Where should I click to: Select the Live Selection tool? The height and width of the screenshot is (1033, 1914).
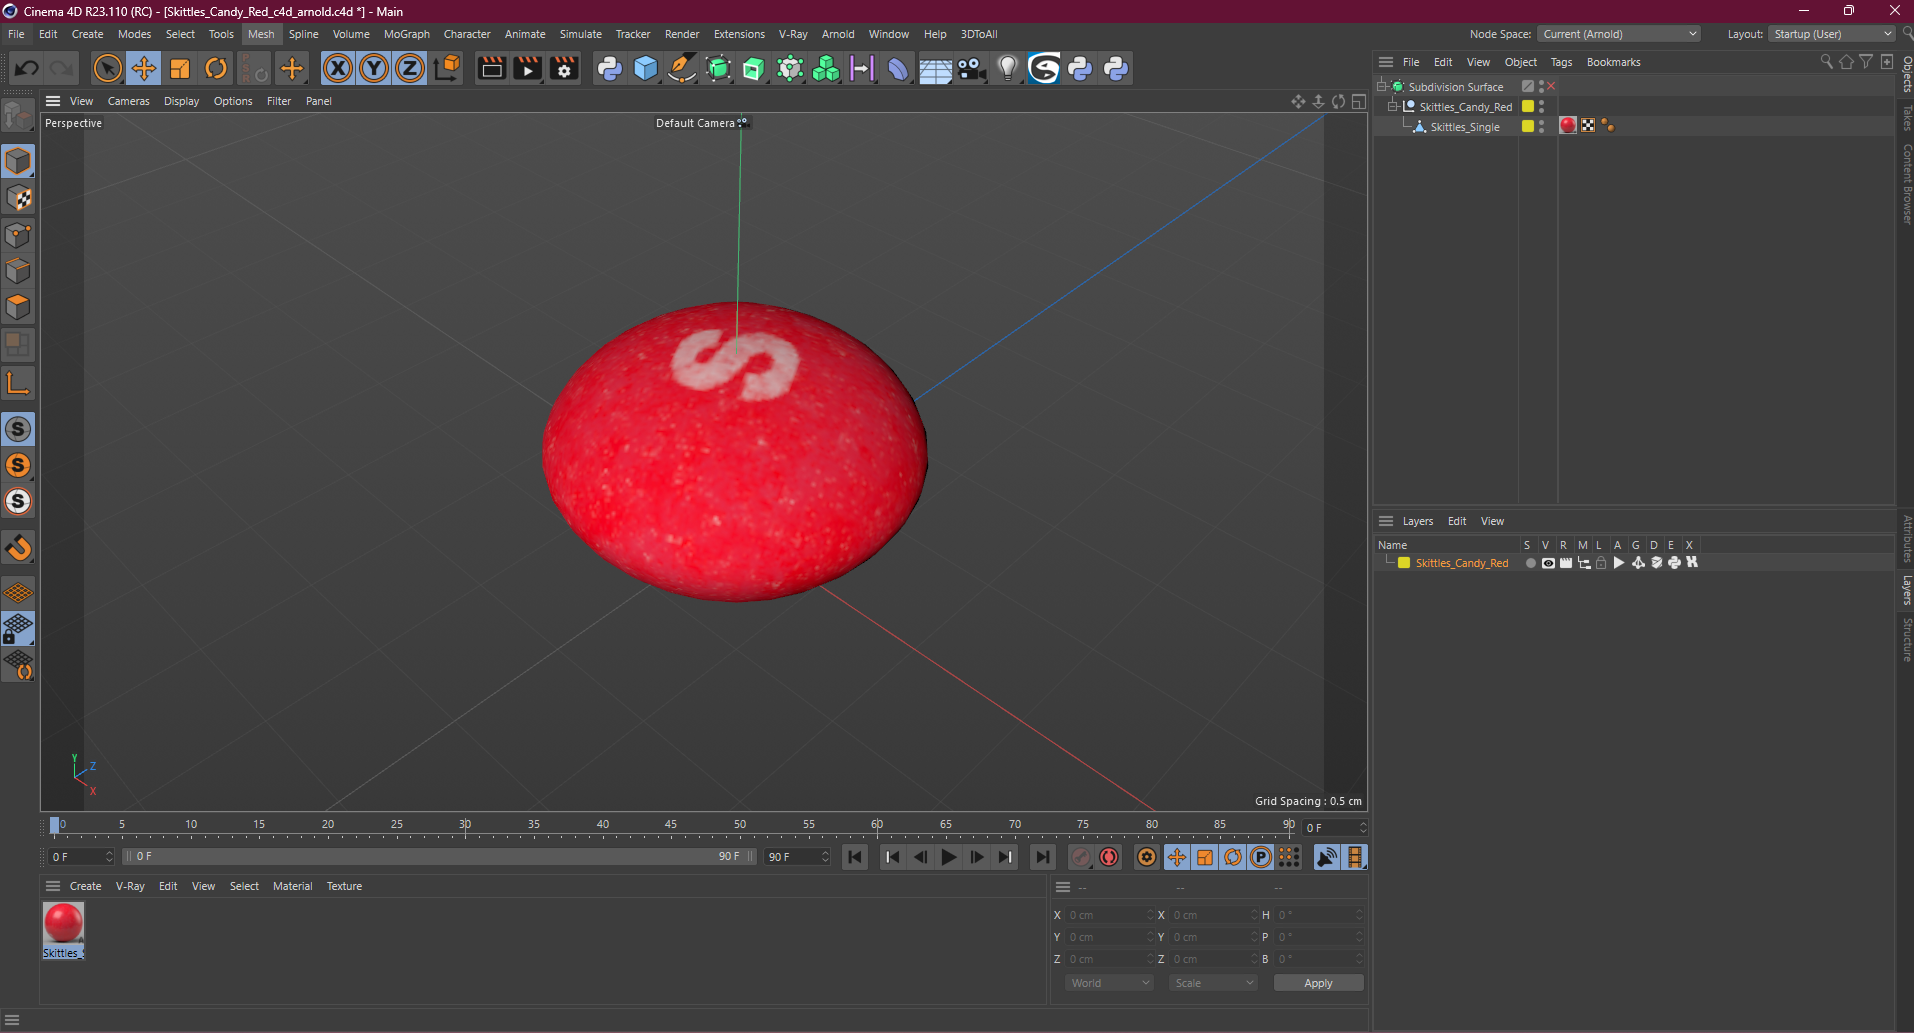click(x=107, y=68)
